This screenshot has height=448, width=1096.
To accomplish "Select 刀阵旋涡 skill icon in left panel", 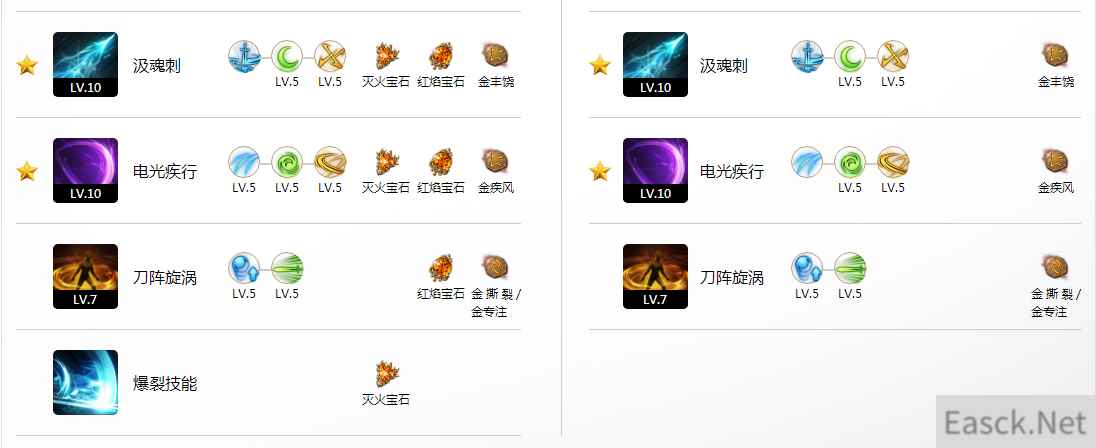I will pyautogui.click(x=85, y=277).
